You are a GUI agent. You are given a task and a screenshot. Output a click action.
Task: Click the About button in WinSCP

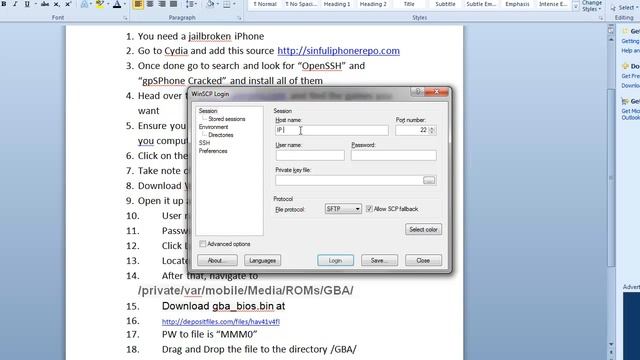(217, 260)
